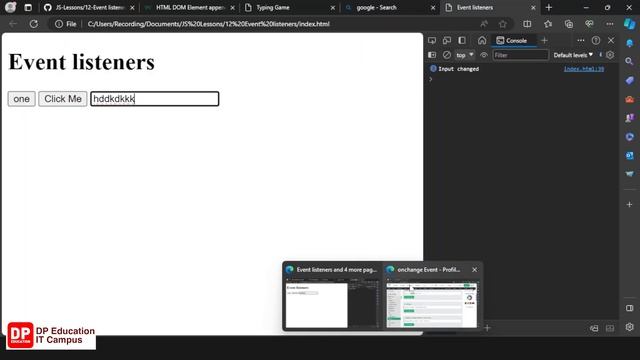Click the 'Click Me' button
Viewport: 640px width, 360px height.
pyautogui.click(x=63, y=99)
